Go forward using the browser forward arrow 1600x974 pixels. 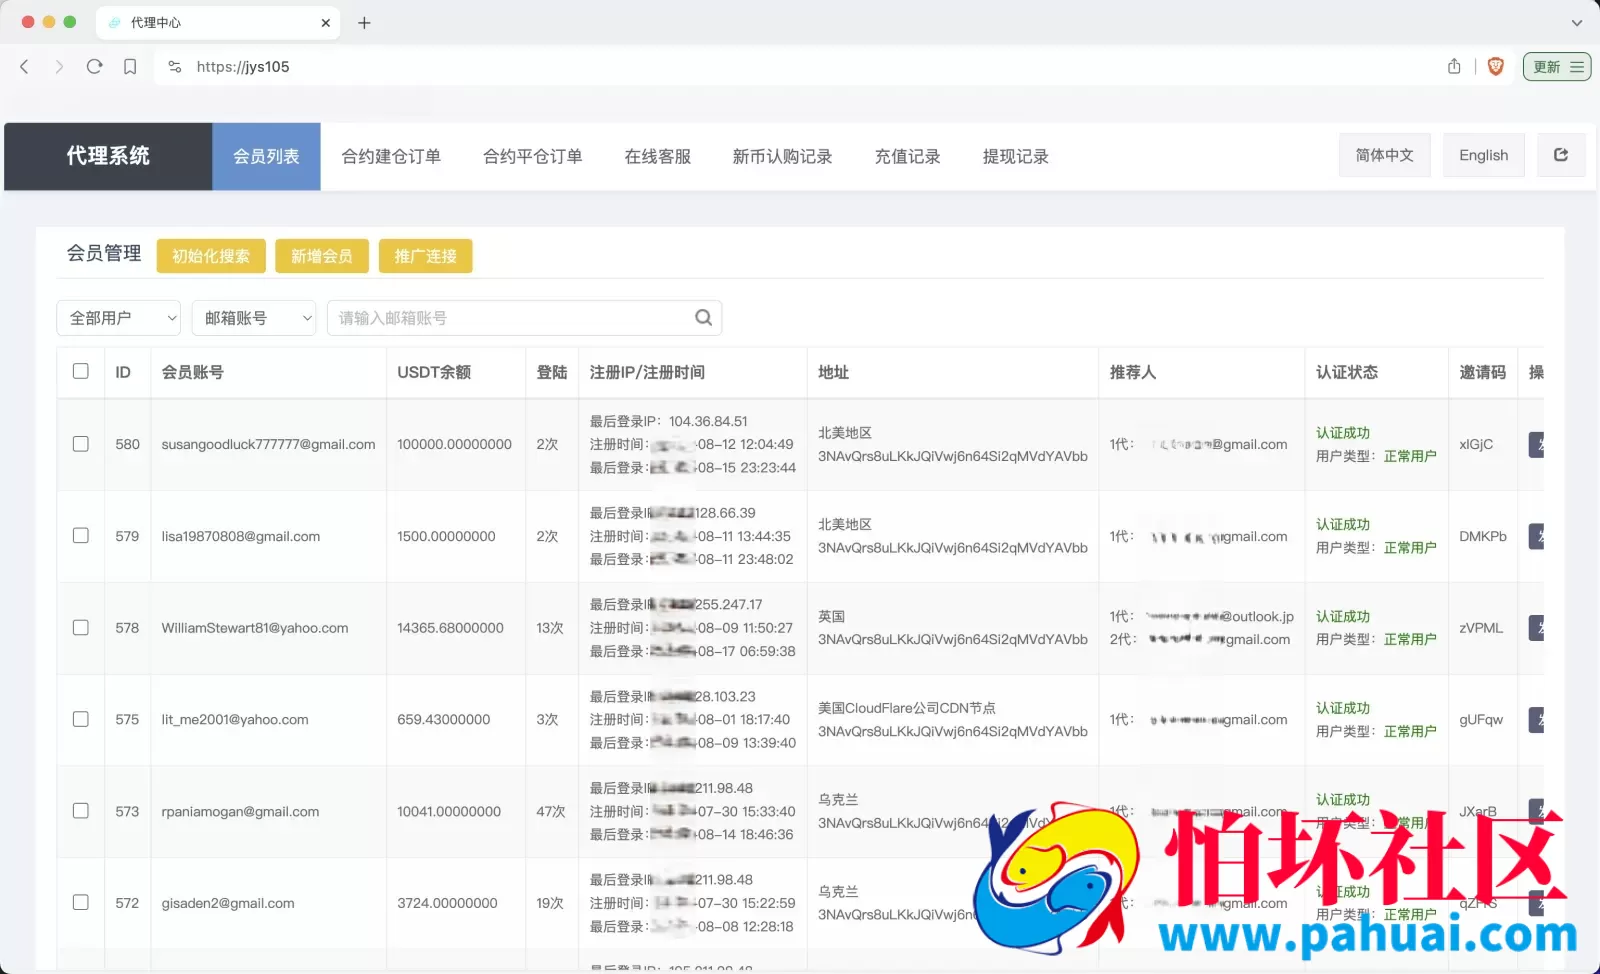[x=59, y=67]
